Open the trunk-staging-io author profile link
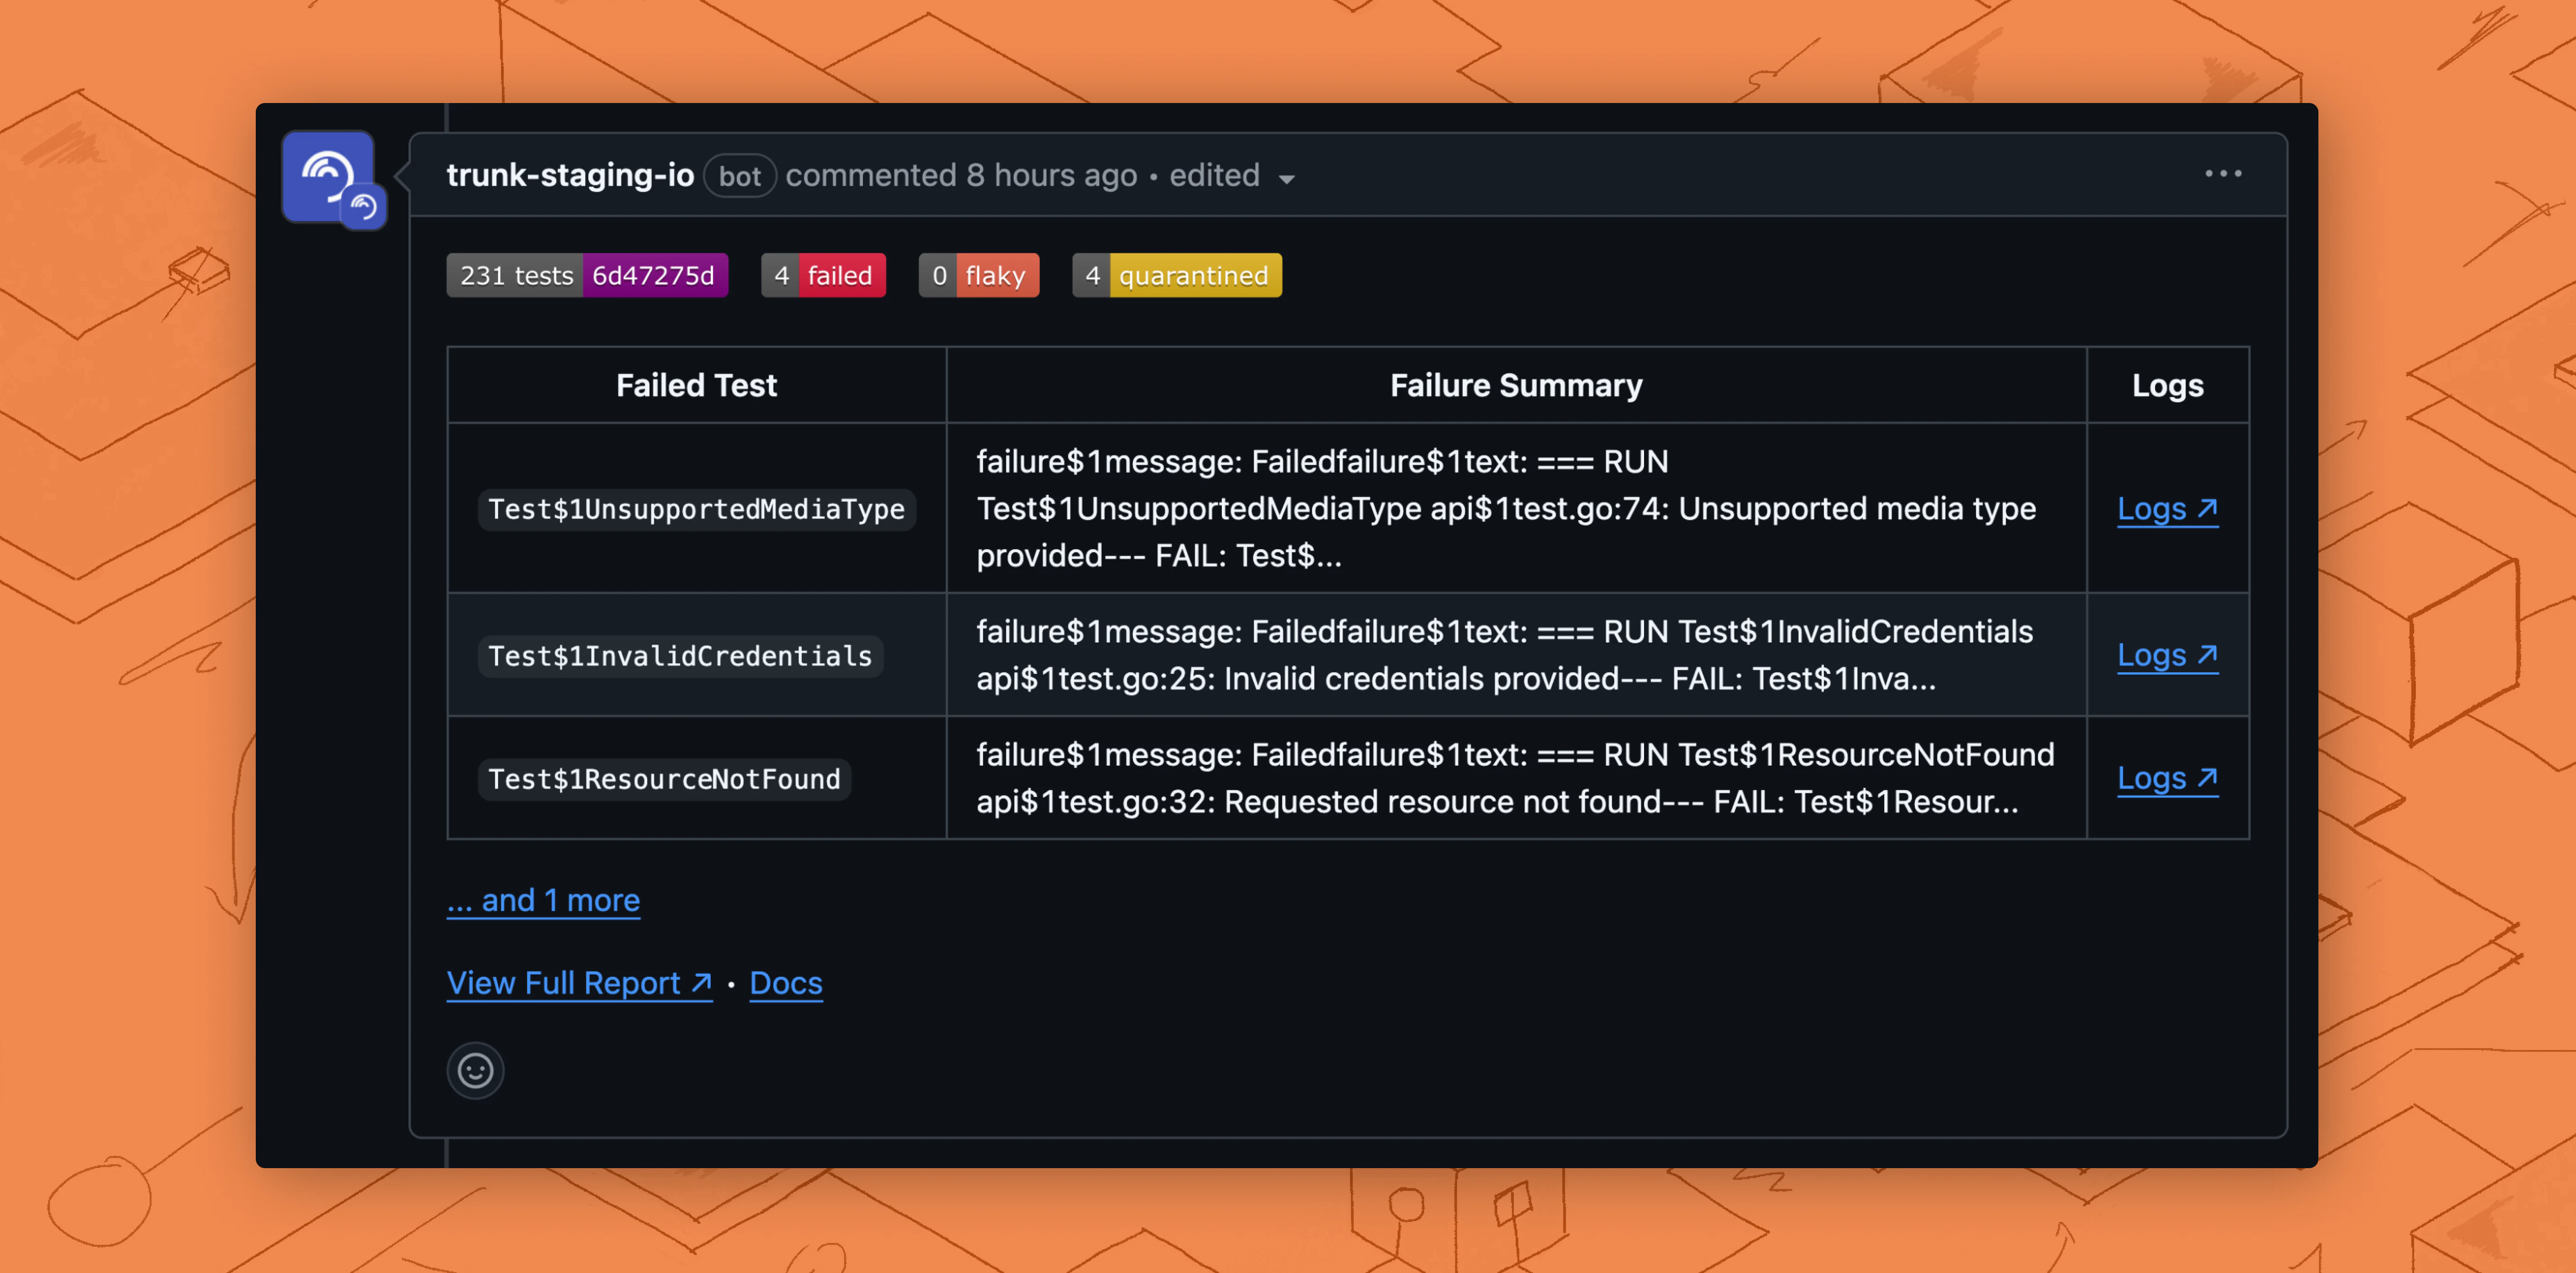 [x=570, y=175]
